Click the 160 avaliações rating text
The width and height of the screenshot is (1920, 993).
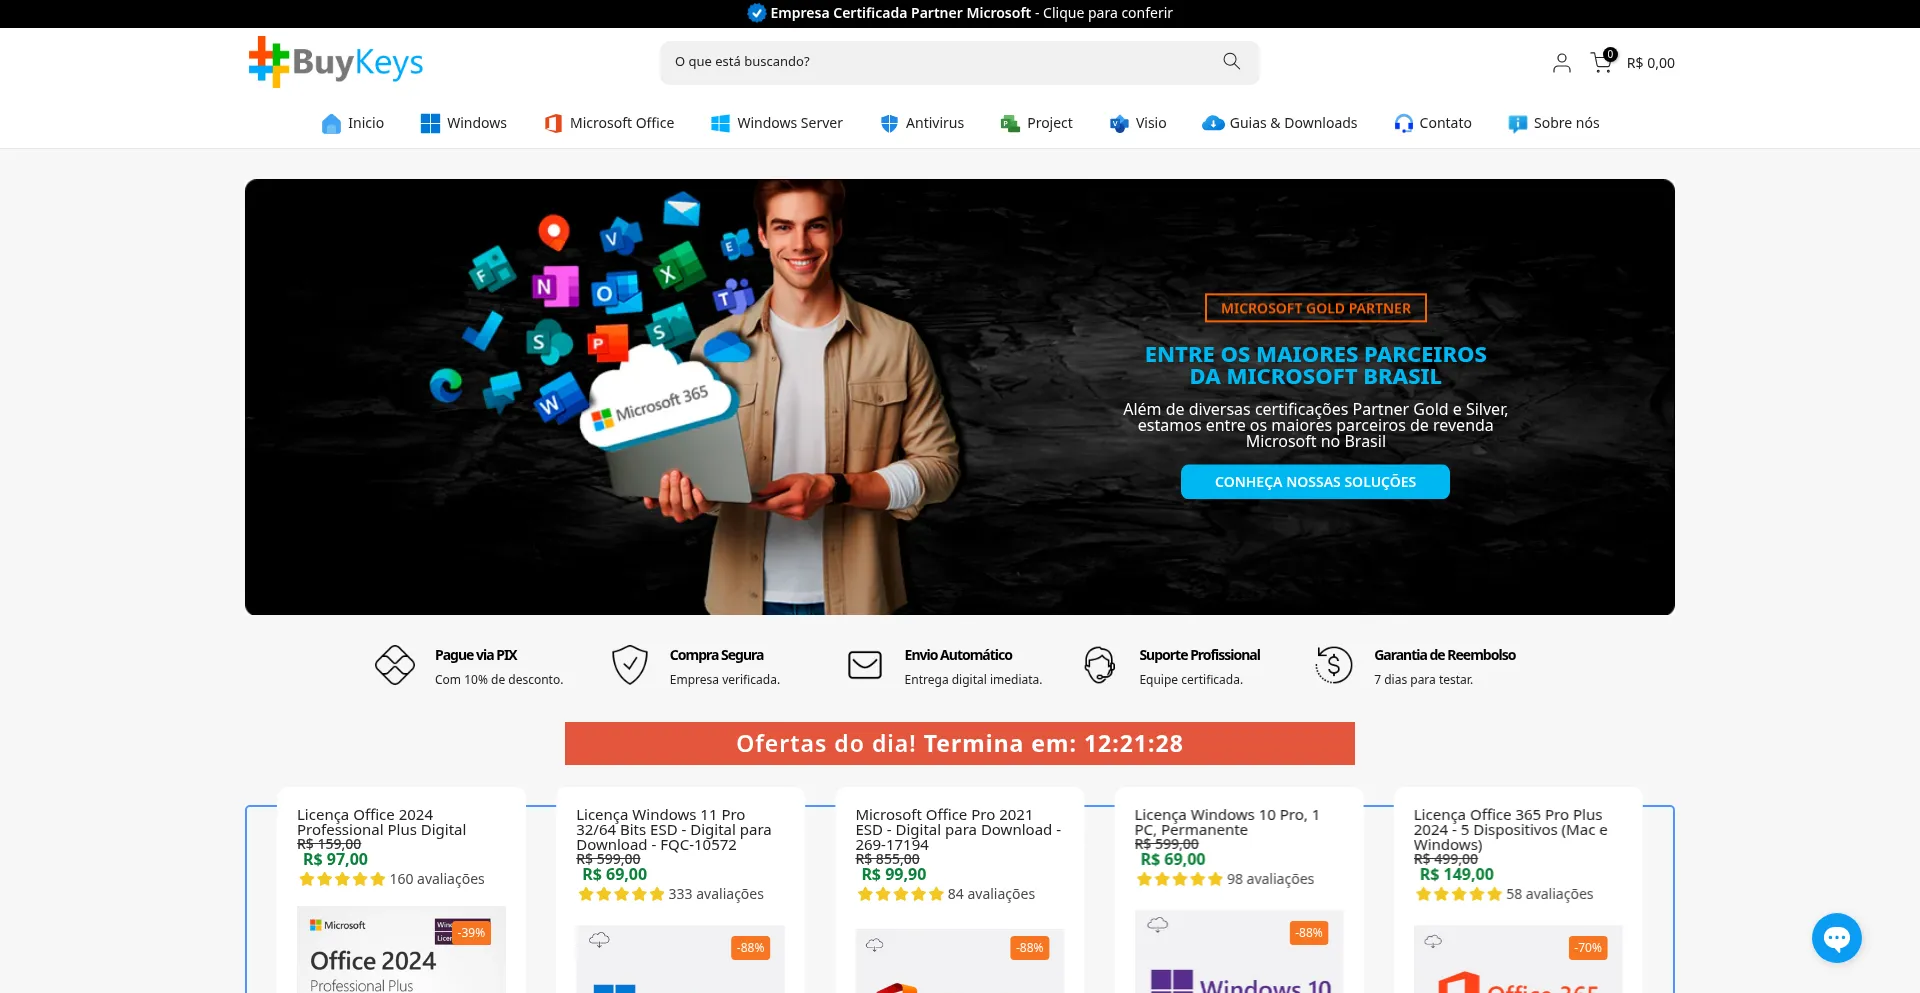[x=437, y=879]
